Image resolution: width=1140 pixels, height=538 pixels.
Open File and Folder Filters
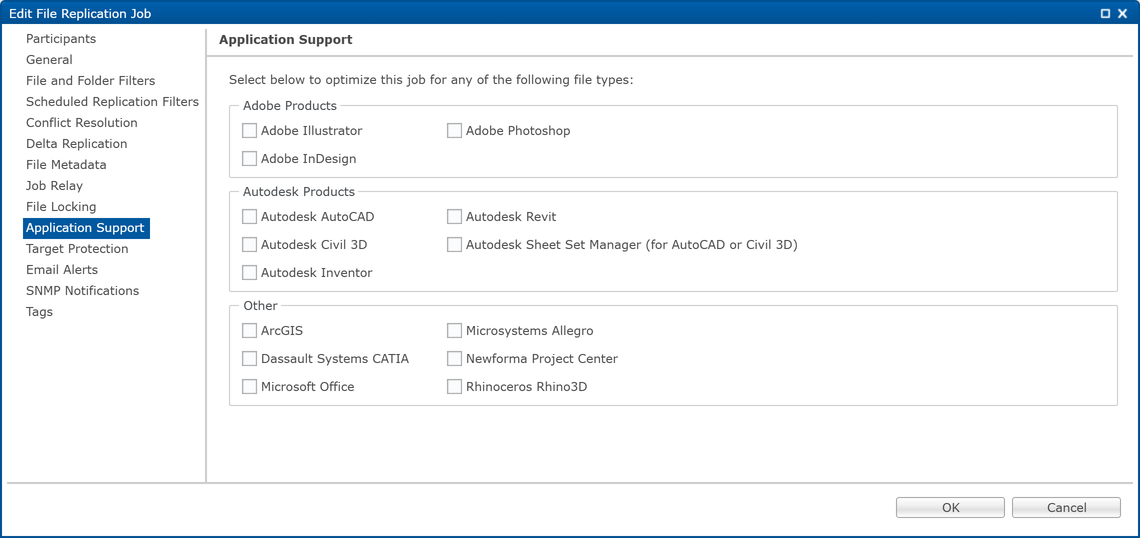click(x=91, y=81)
